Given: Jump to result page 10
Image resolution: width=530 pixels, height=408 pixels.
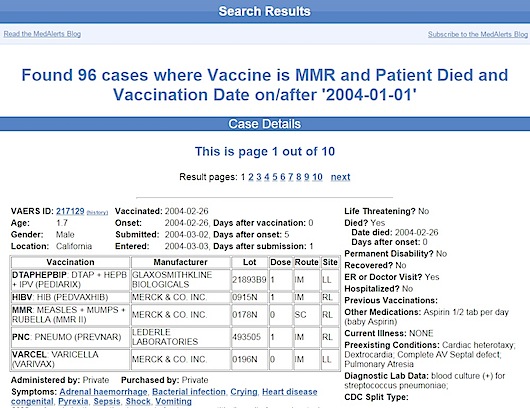Looking at the screenshot, I should pos(317,177).
